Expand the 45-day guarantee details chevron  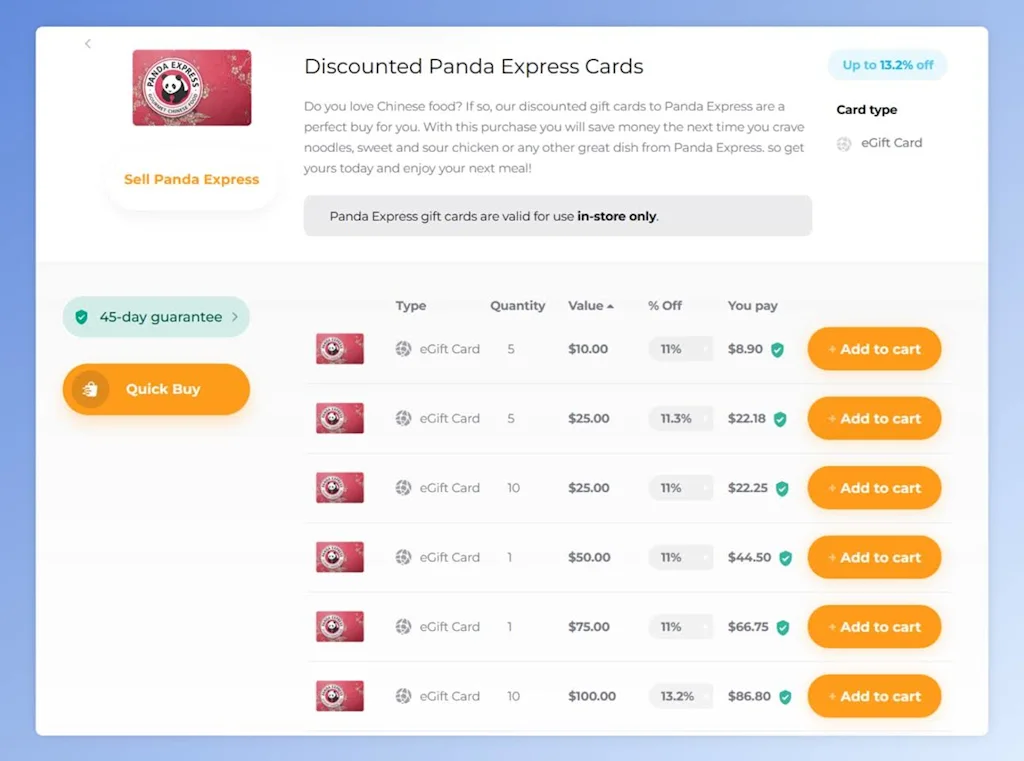(236, 317)
